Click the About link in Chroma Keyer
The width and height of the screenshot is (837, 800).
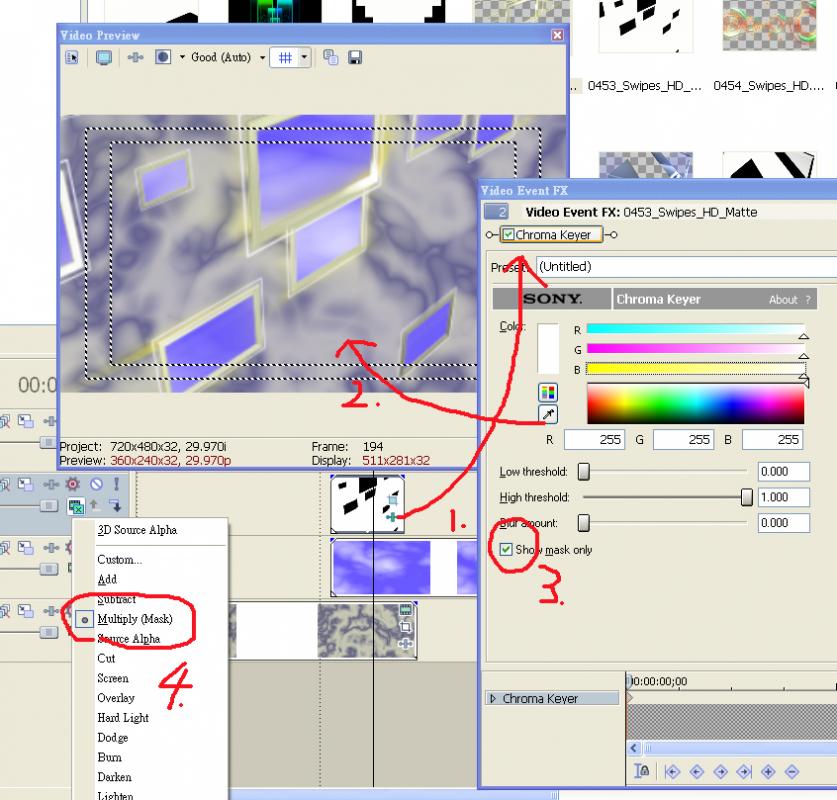[783, 299]
